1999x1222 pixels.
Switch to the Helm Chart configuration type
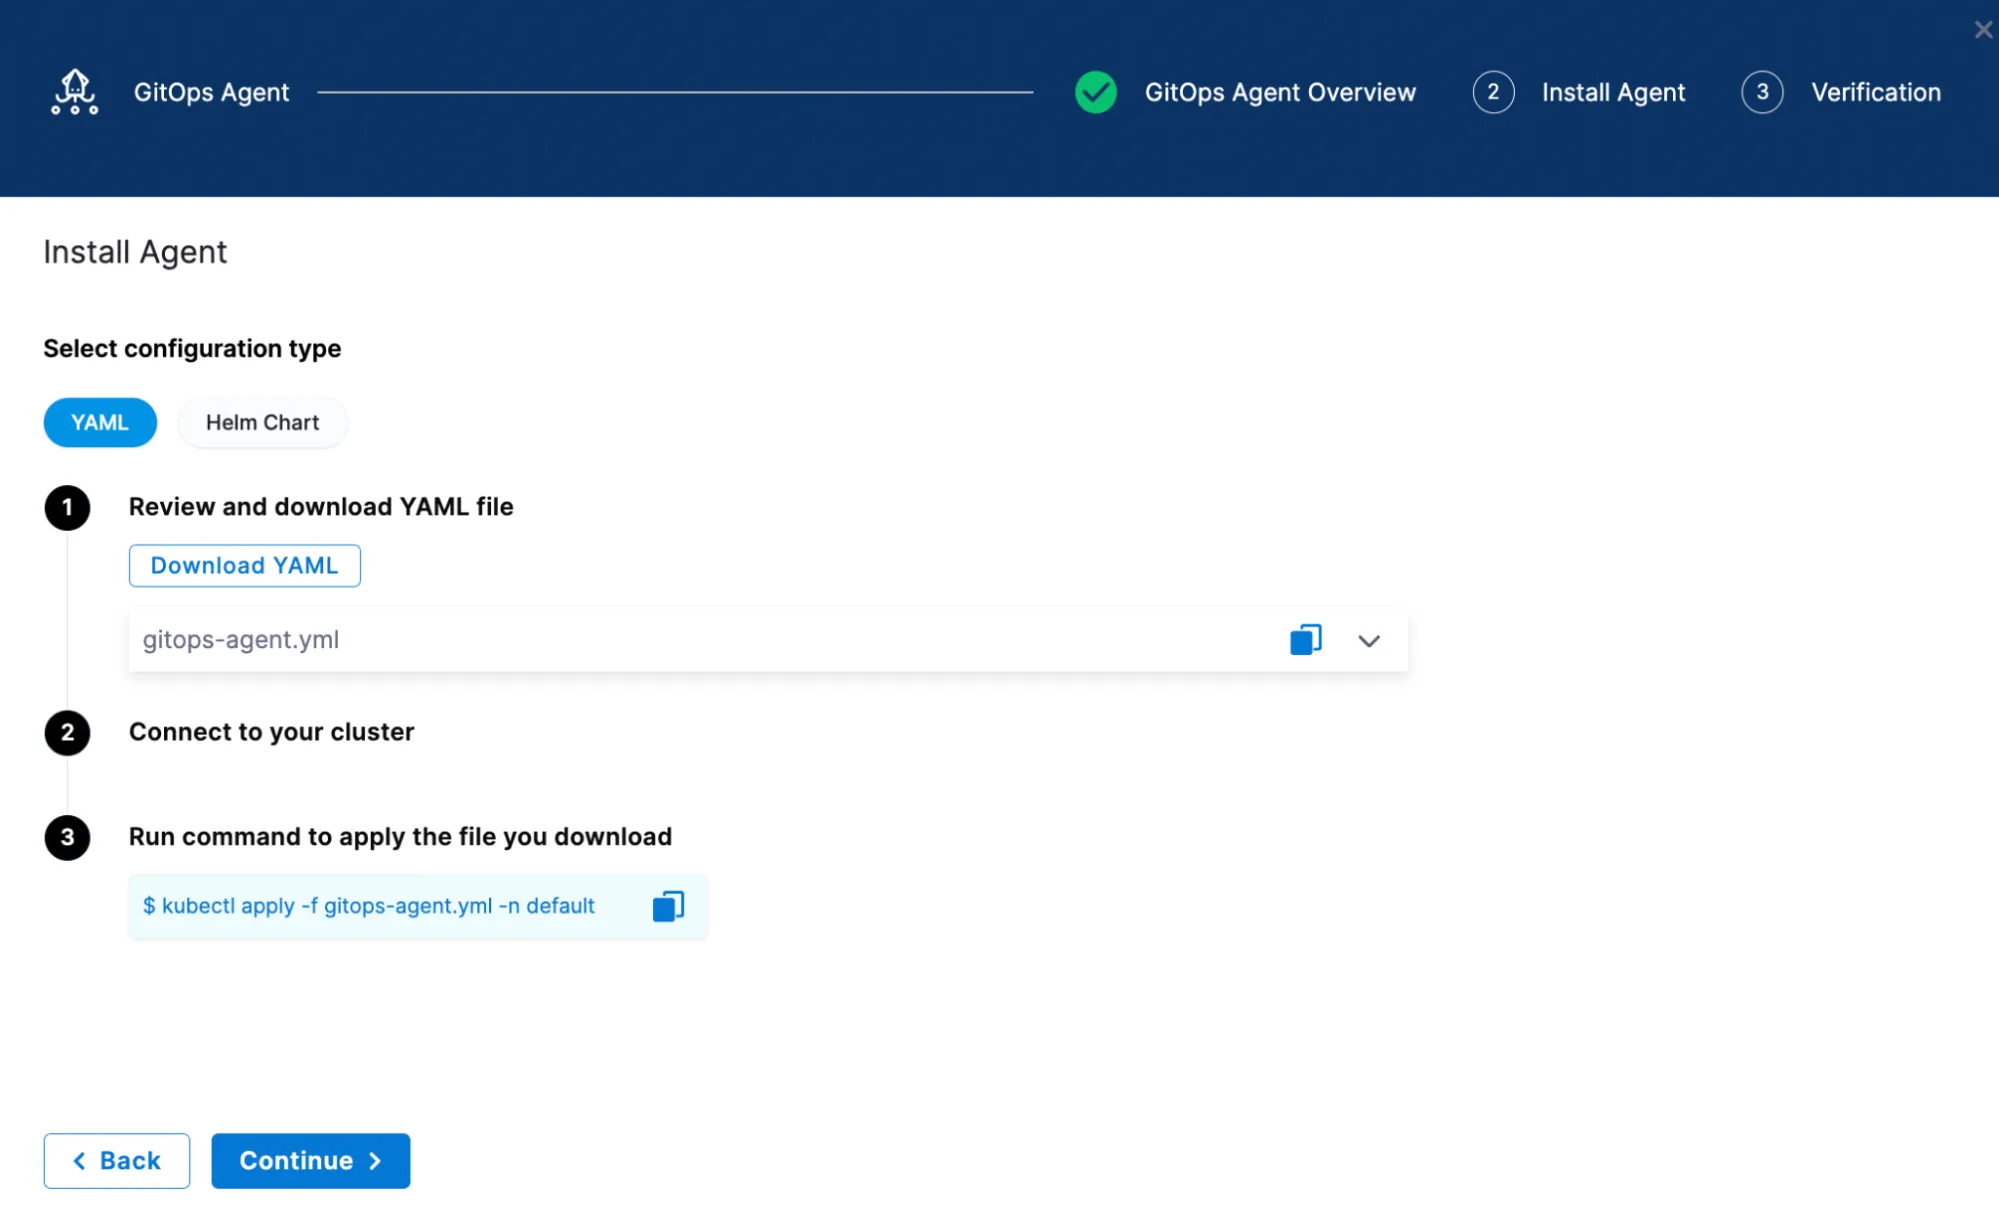click(x=262, y=422)
